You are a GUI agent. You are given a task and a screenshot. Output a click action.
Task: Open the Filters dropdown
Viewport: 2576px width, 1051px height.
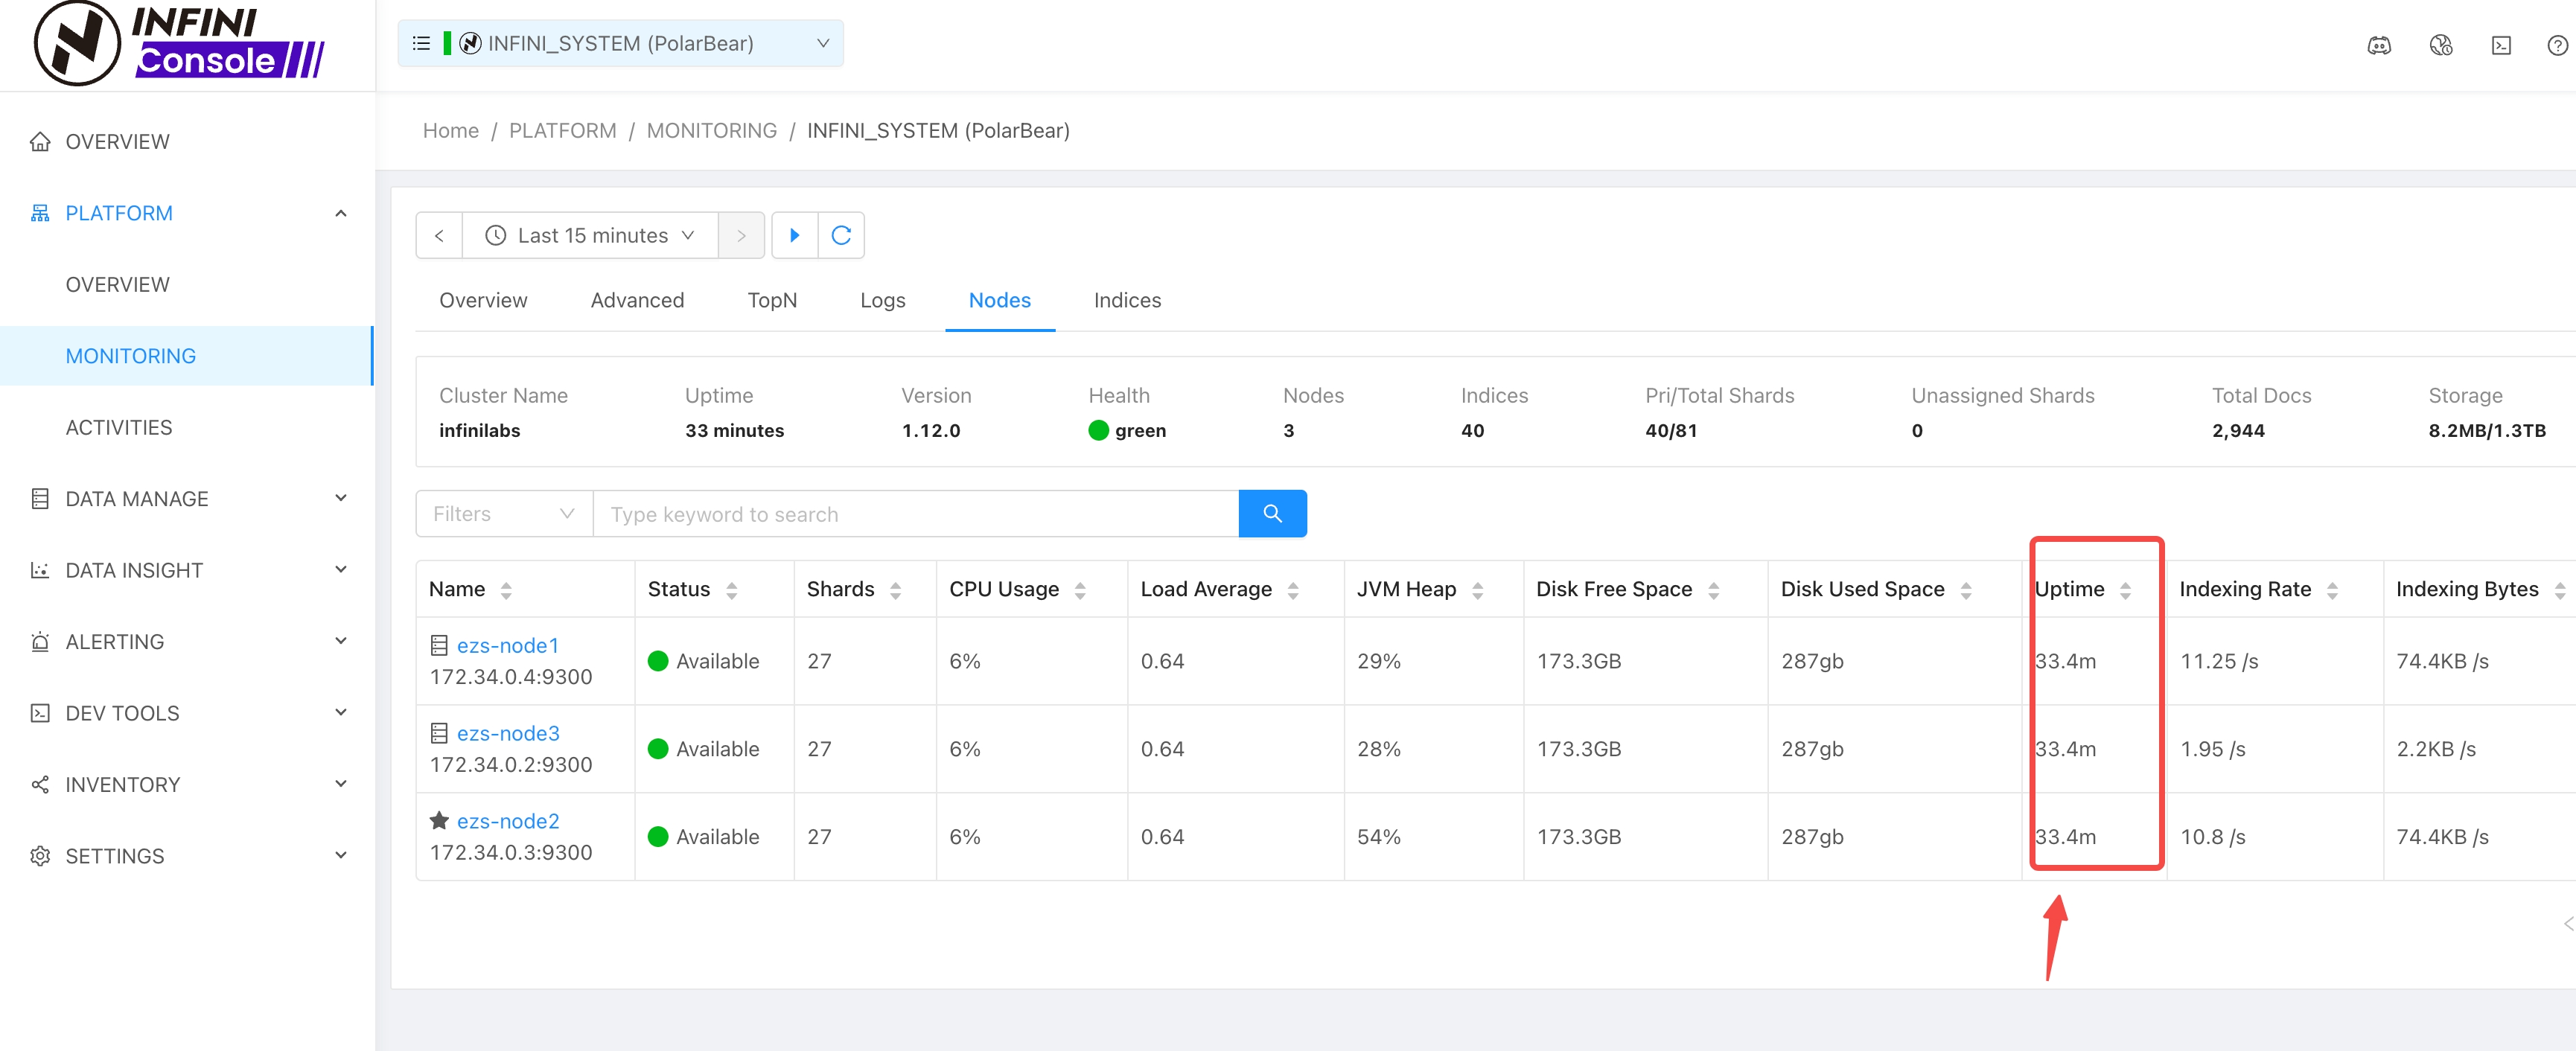[503, 514]
